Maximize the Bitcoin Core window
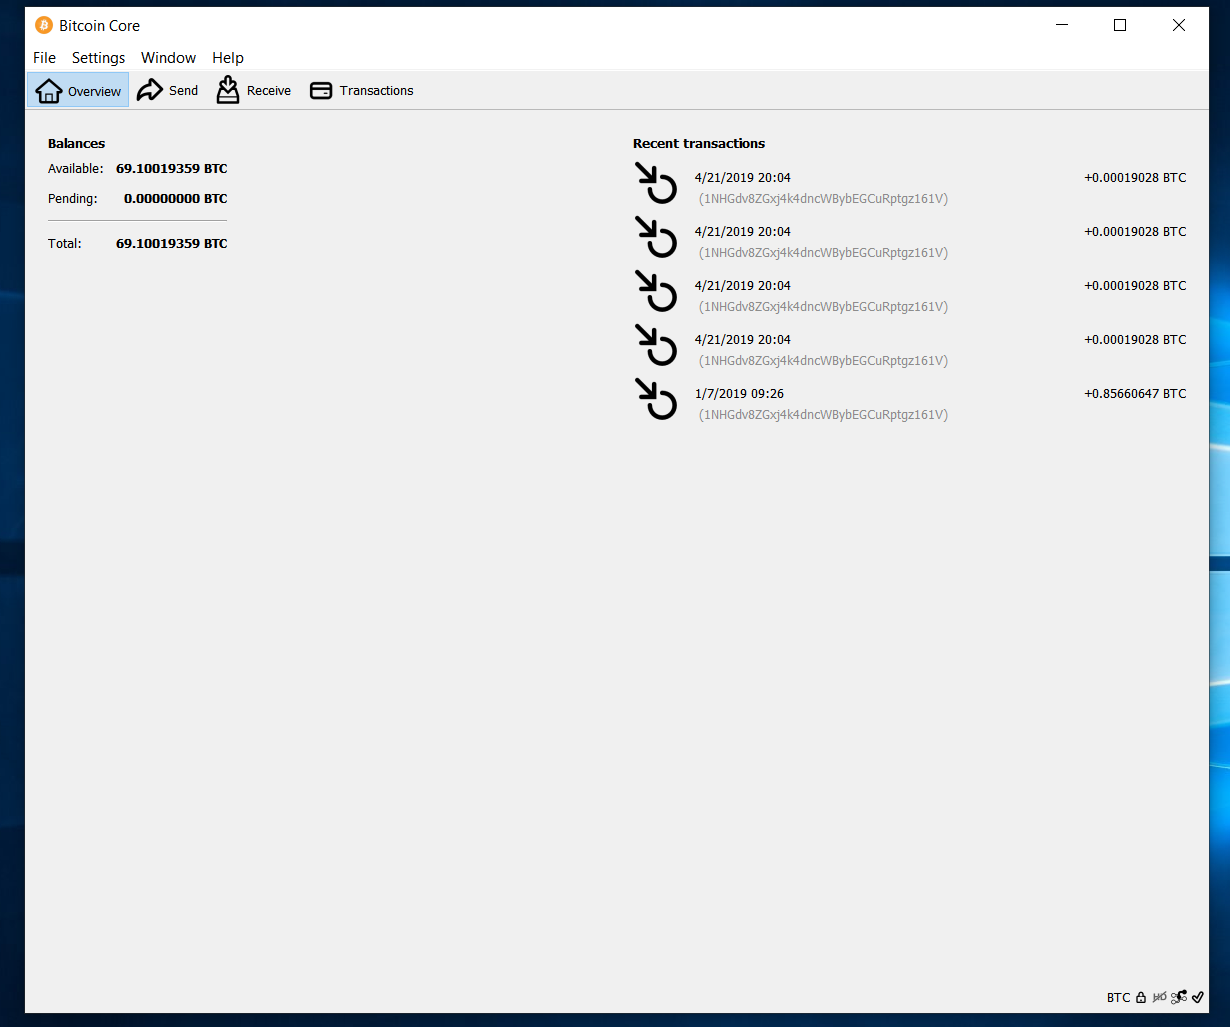Viewport: 1230px width, 1027px height. pyautogui.click(x=1120, y=25)
